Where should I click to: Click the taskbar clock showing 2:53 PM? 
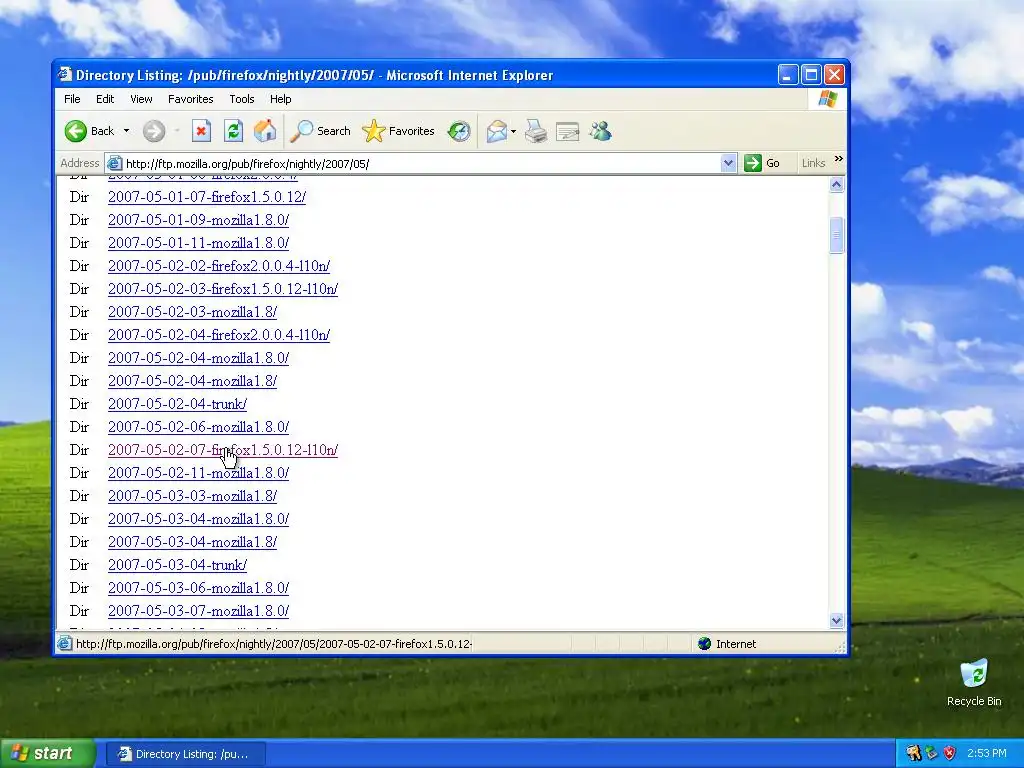986,754
